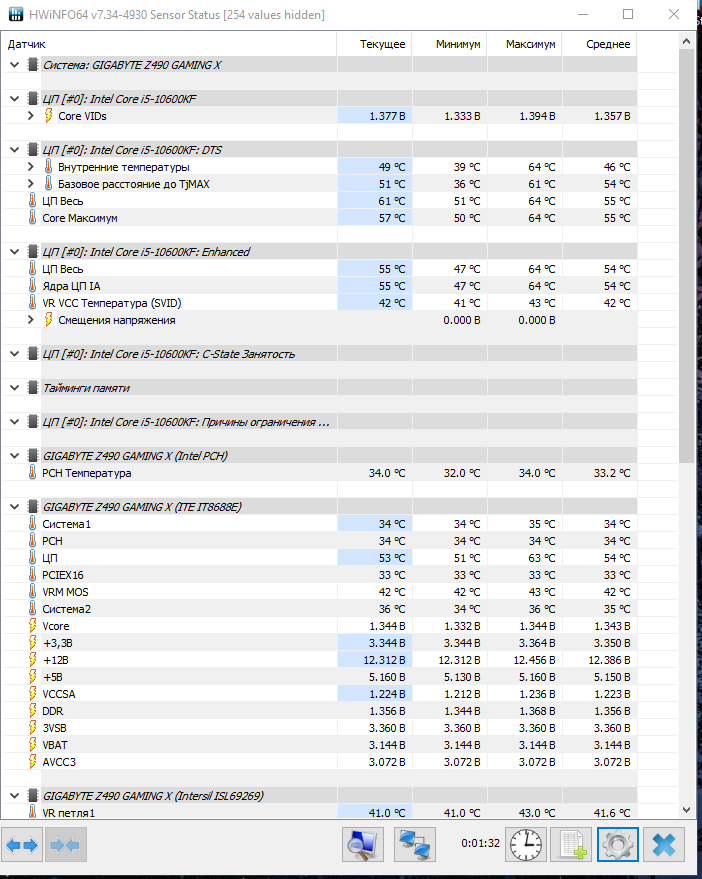
Task: Open the remote network computers icon
Action: point(414,845)
